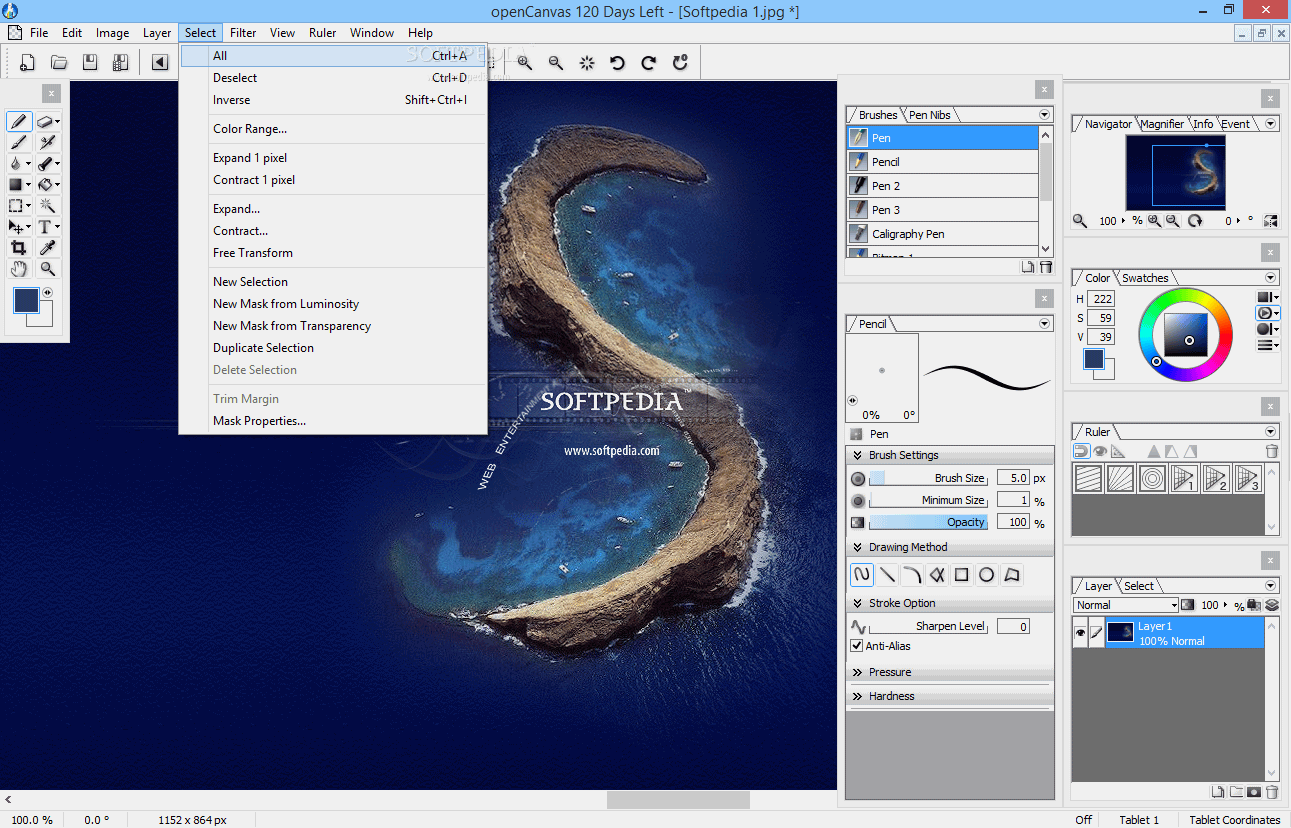This screenshot has width=1291, height=828.
Task: Open the layer blend mode Normal dropdown
Action: (x=1127, y=605)
